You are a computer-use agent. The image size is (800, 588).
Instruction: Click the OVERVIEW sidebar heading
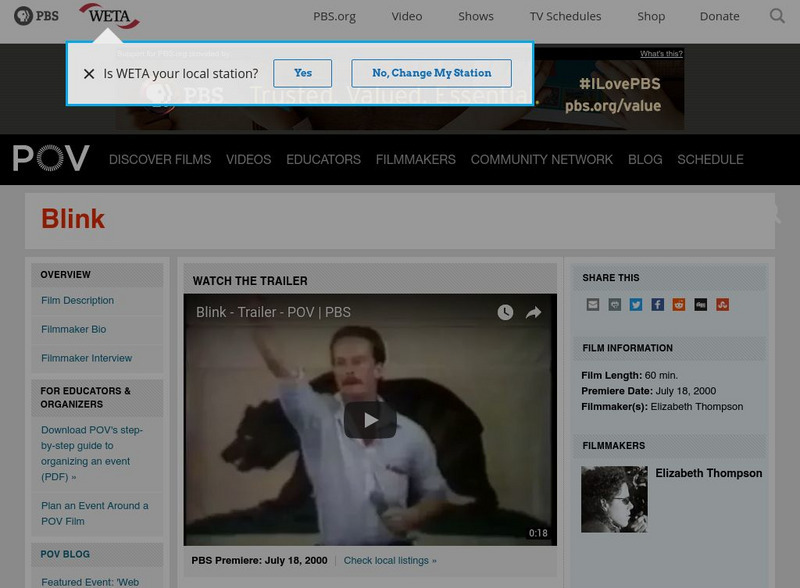click(x=65, y=275)
